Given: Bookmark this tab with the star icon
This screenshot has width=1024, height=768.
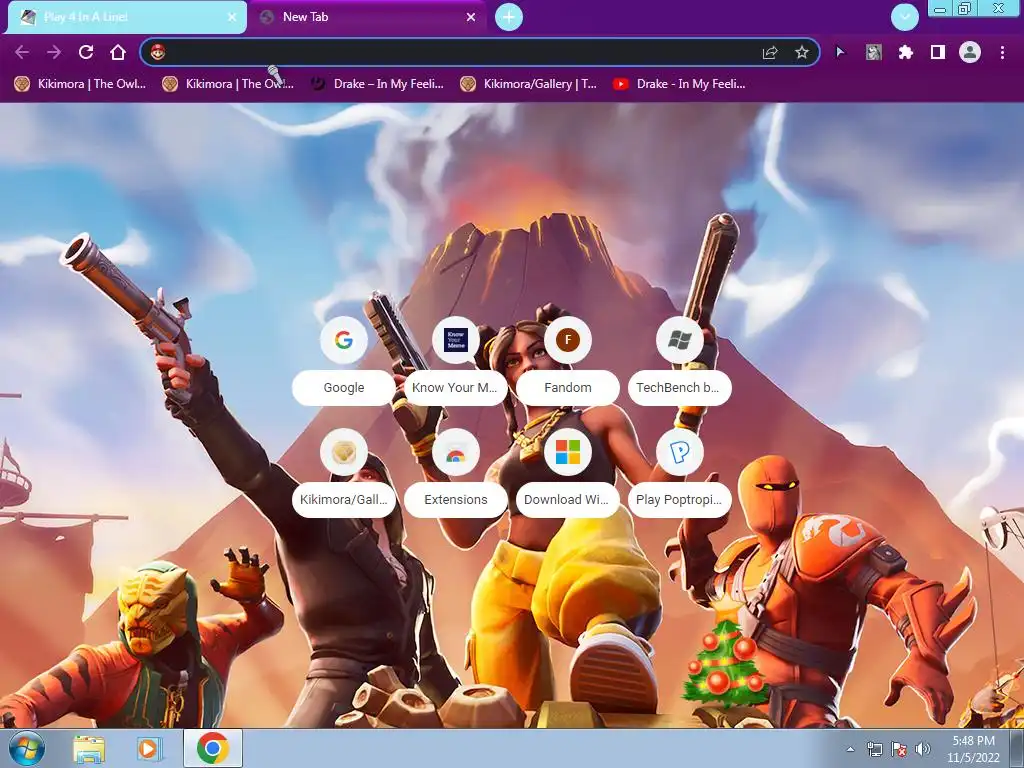Looking at the screenshot, I should pos(802,52).
